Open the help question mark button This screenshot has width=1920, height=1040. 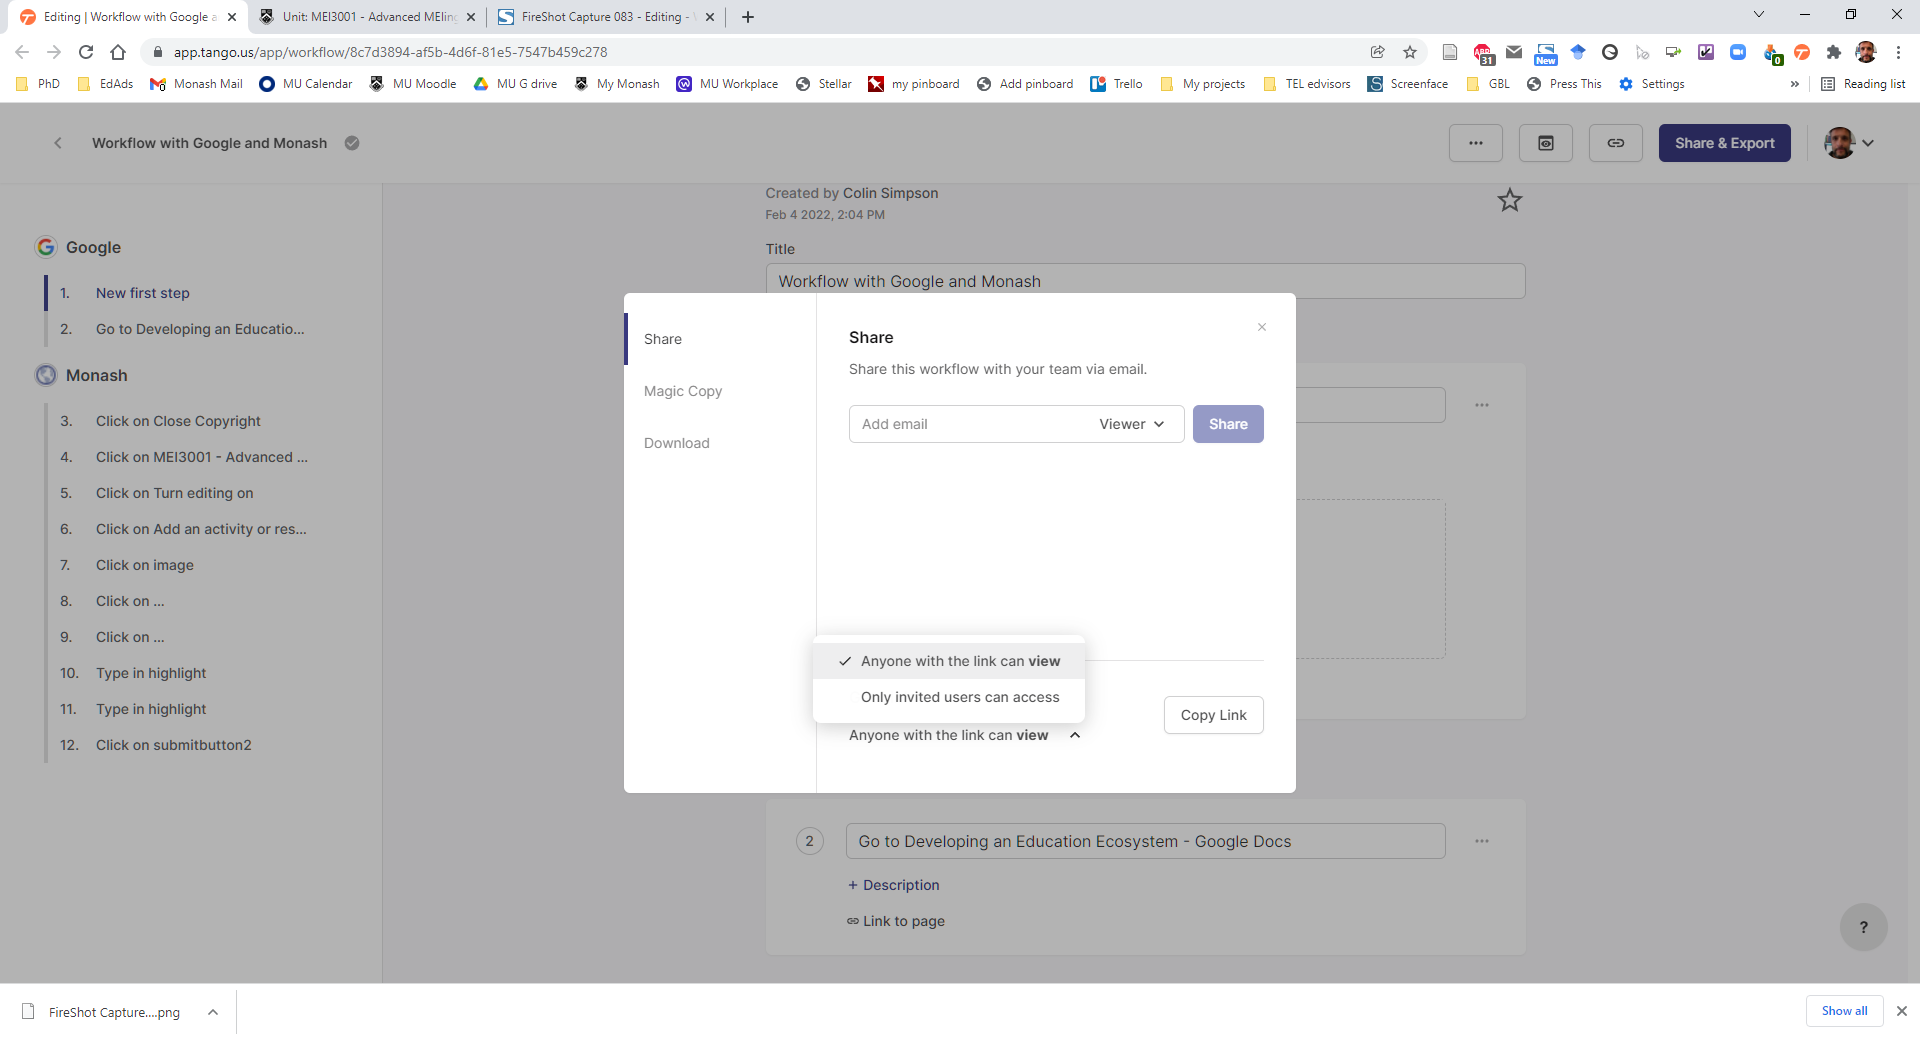(1864, 927)
